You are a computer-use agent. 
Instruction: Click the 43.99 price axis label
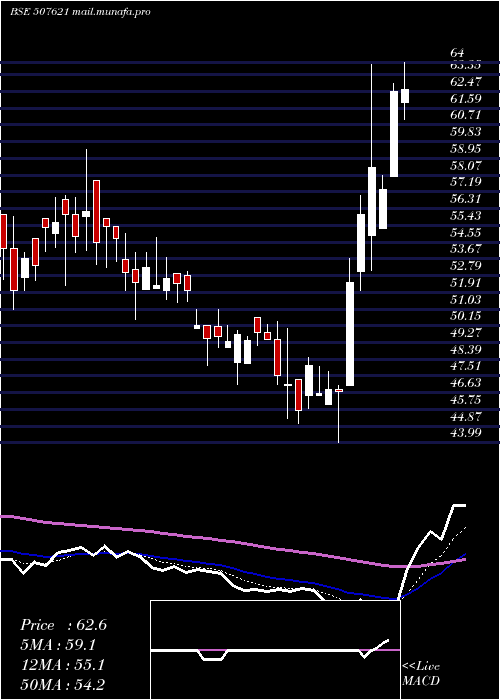[466, 432]
